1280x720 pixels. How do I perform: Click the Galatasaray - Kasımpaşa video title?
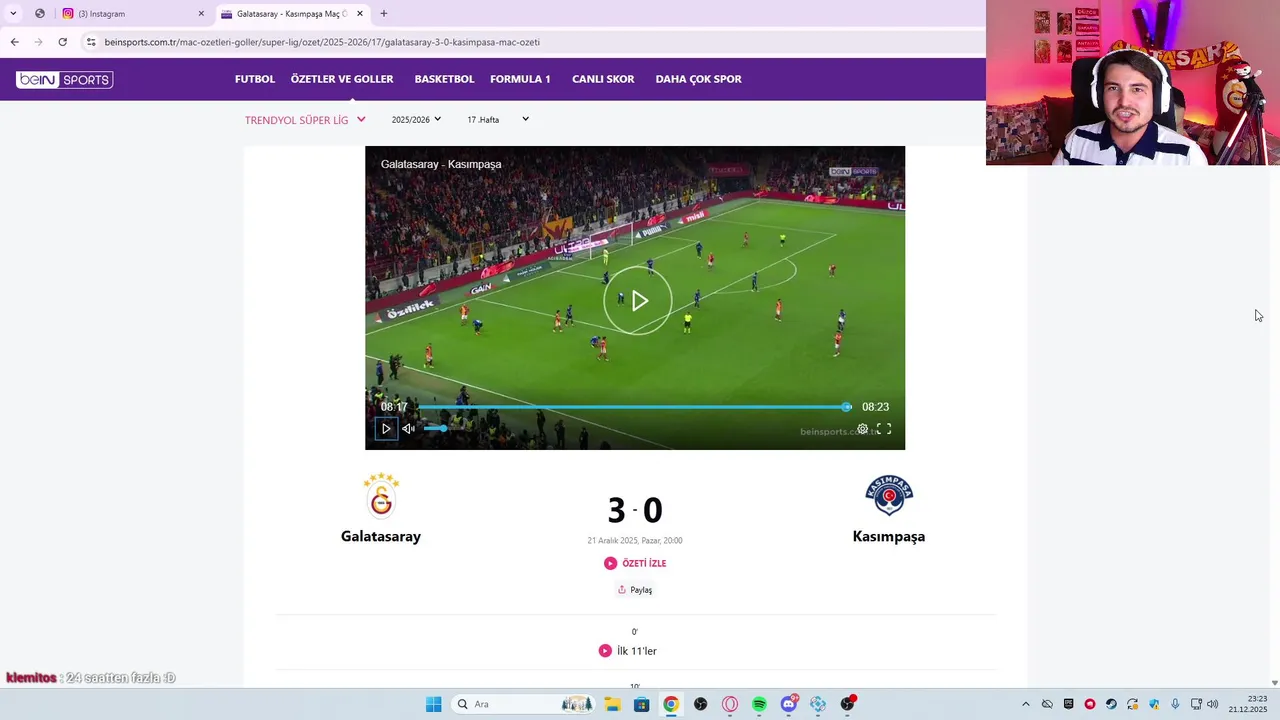tap(441, 164)
